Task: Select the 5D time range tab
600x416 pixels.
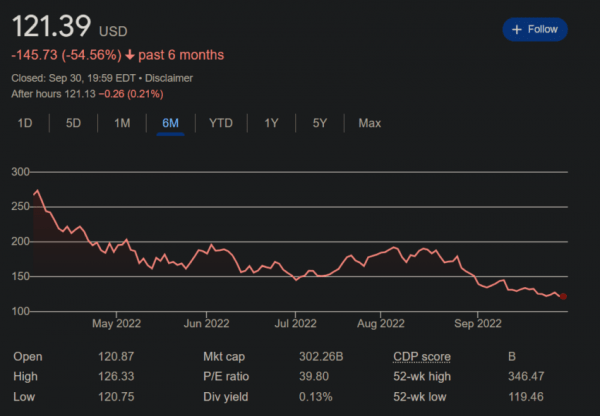Action: pos(73,123)
